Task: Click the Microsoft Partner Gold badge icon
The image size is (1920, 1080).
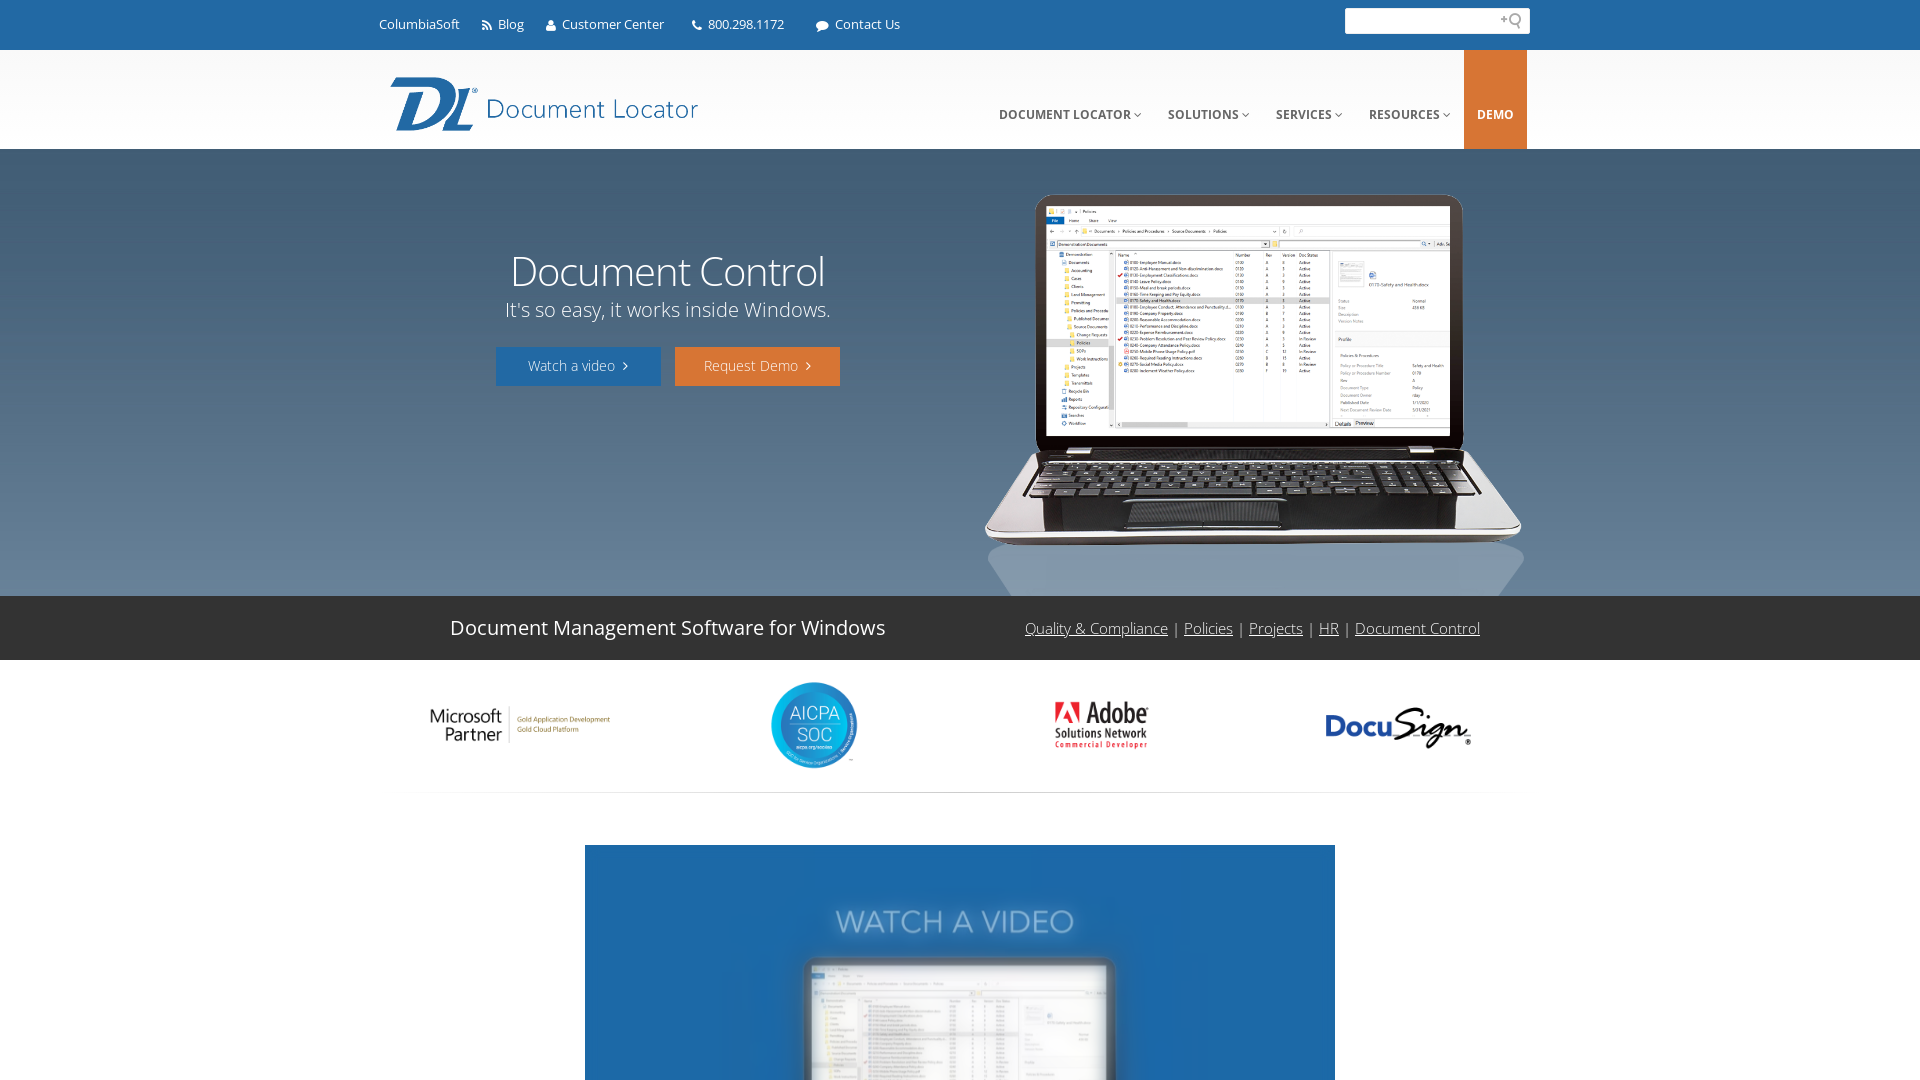Action: pyautogui.click(x=520, y=724)
